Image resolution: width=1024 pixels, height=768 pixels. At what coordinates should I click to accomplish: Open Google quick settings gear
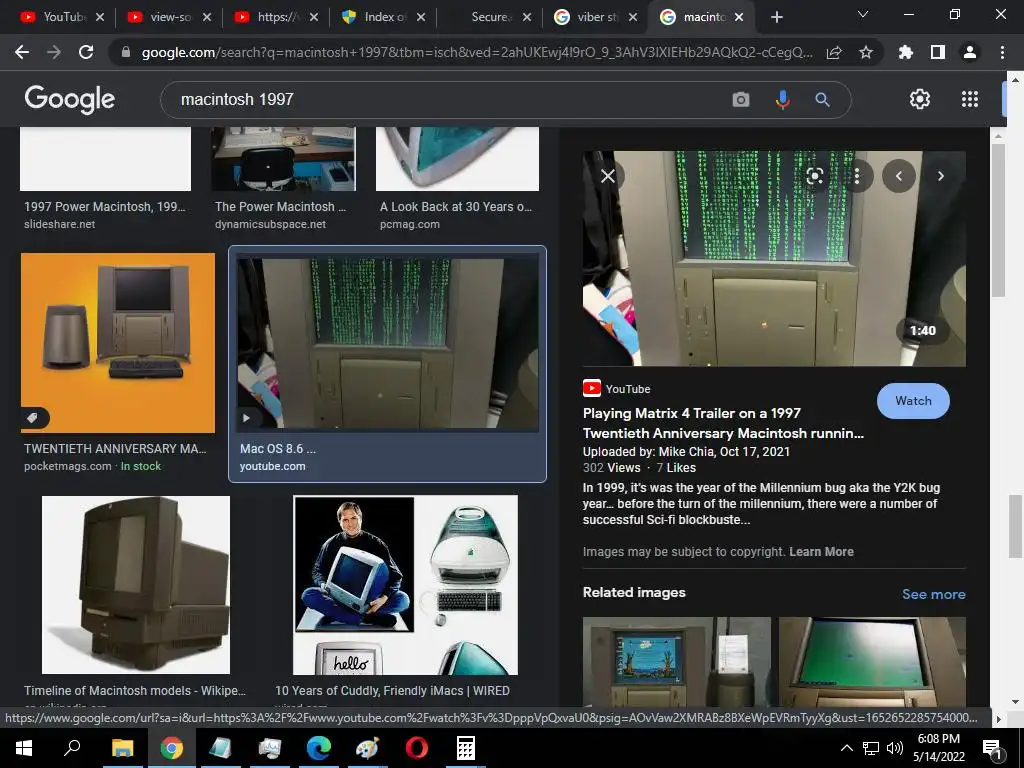pyautogui.click(x=920, y=99)
